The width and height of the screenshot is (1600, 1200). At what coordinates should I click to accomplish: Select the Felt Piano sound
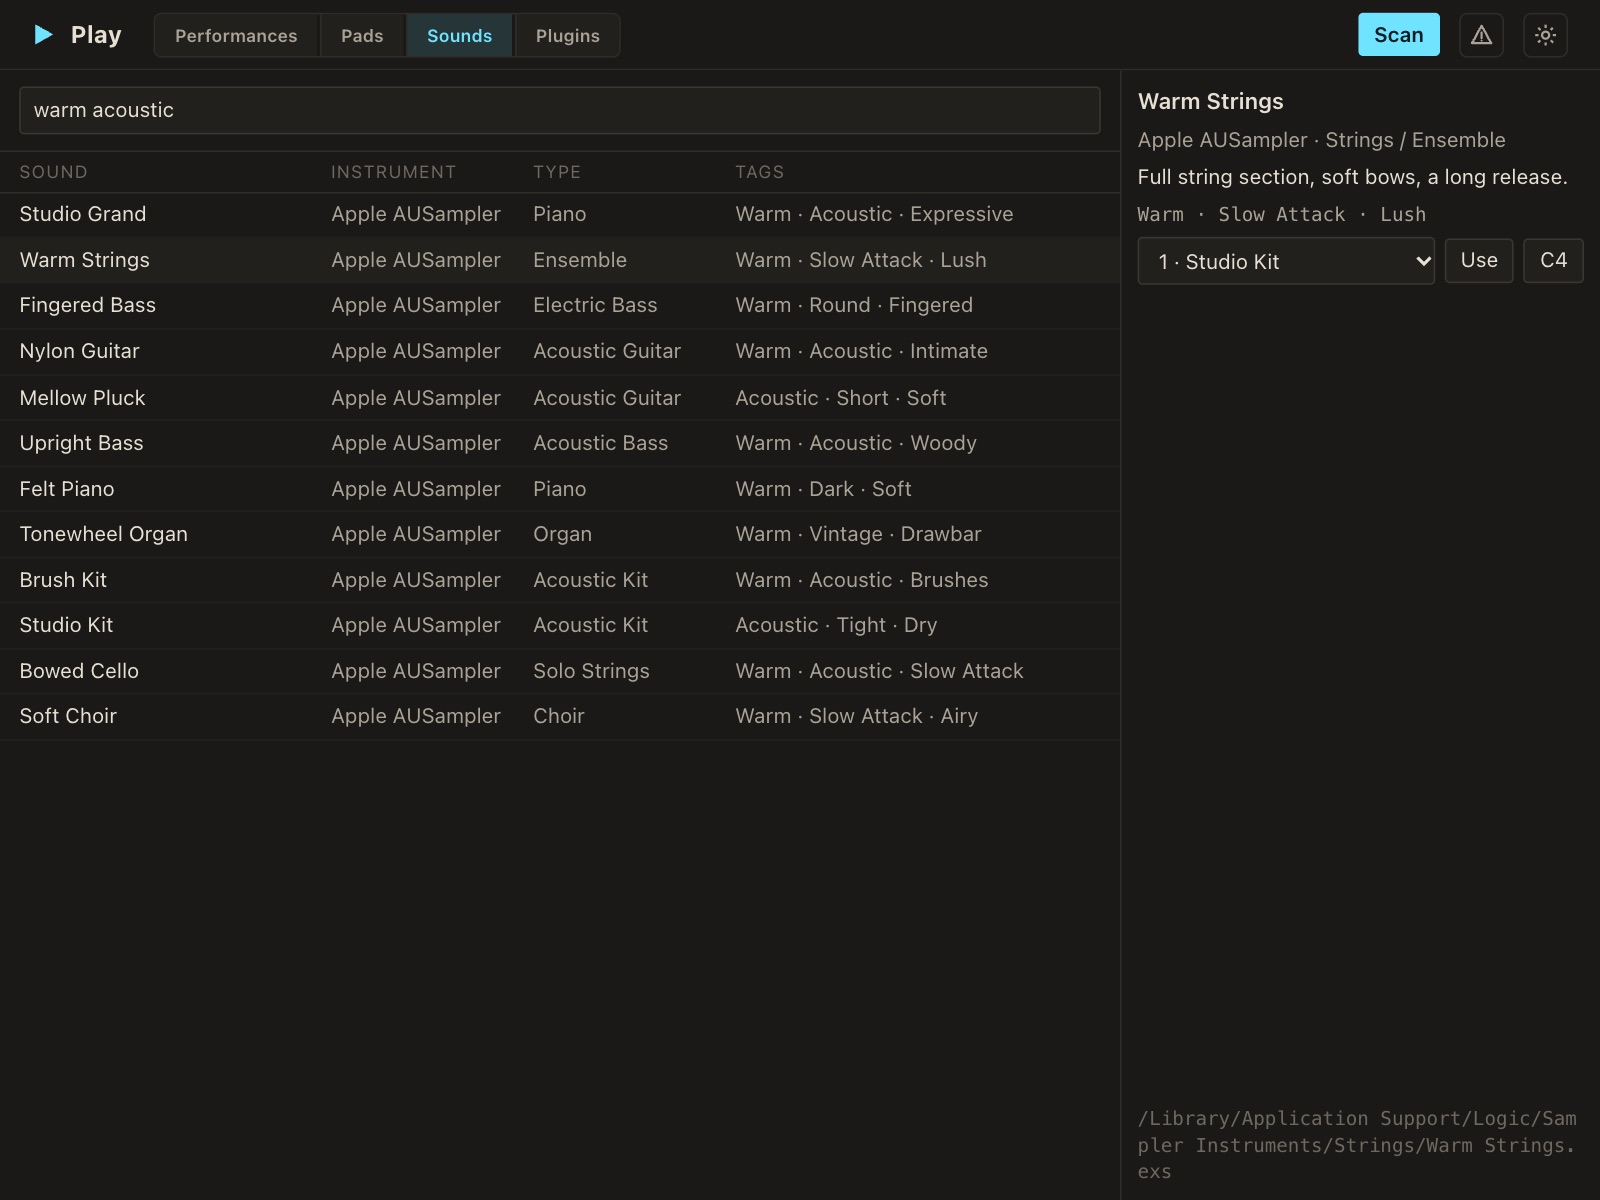(560, 489)
